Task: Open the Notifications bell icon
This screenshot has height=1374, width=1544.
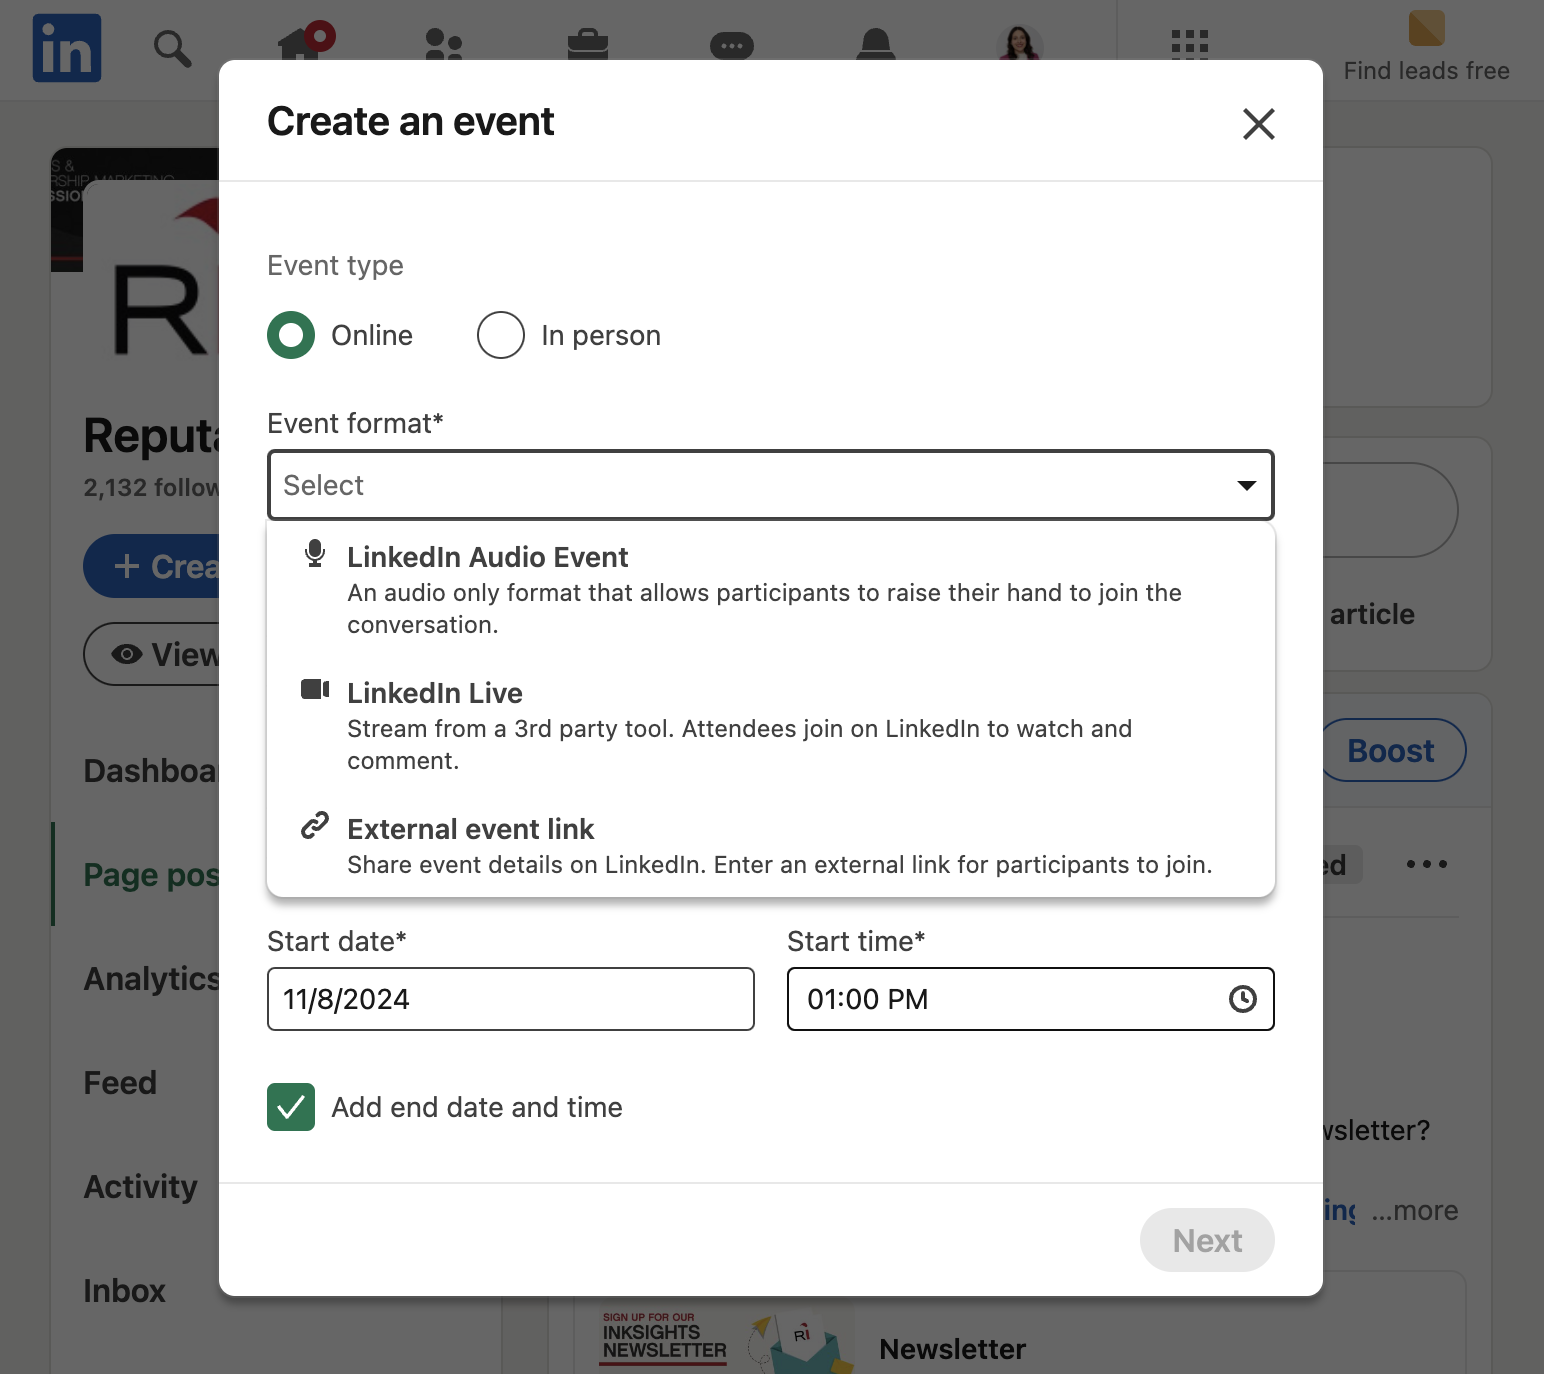Action: (x=876, y=44)
